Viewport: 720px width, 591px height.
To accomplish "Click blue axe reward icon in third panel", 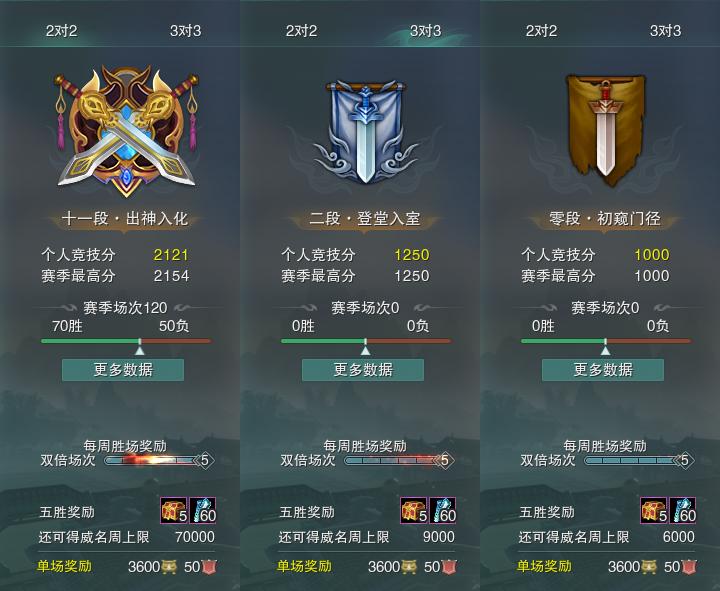I will tap(683, 510).
